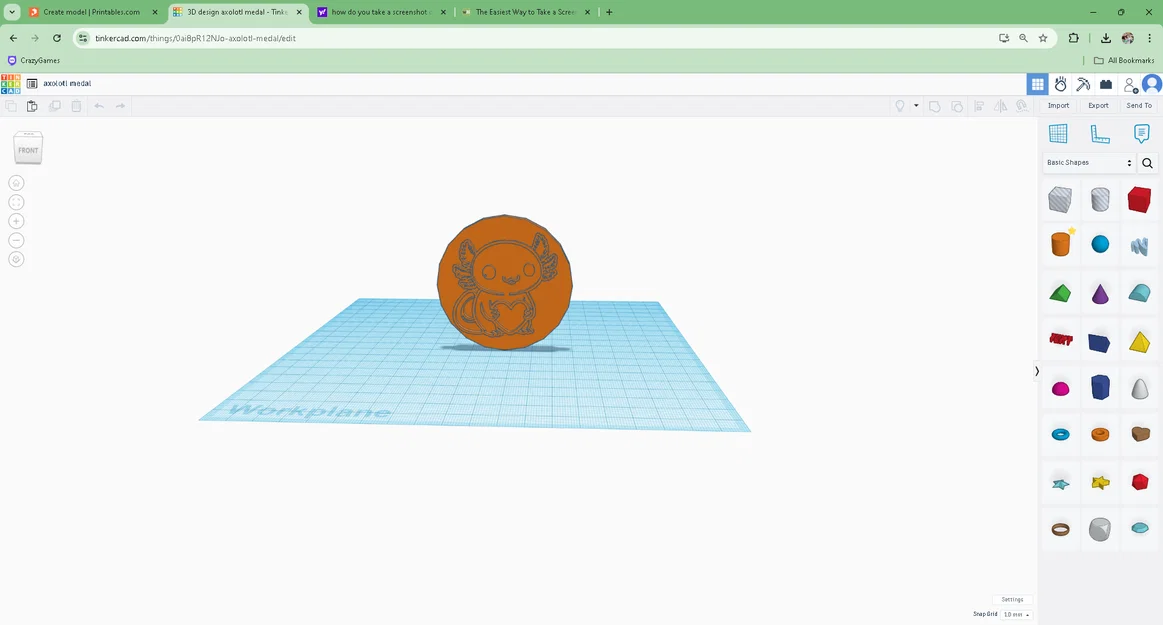Click the shapes search magnifier
The width and height of the screenshot is (1163, 625).
[1147, 163]
